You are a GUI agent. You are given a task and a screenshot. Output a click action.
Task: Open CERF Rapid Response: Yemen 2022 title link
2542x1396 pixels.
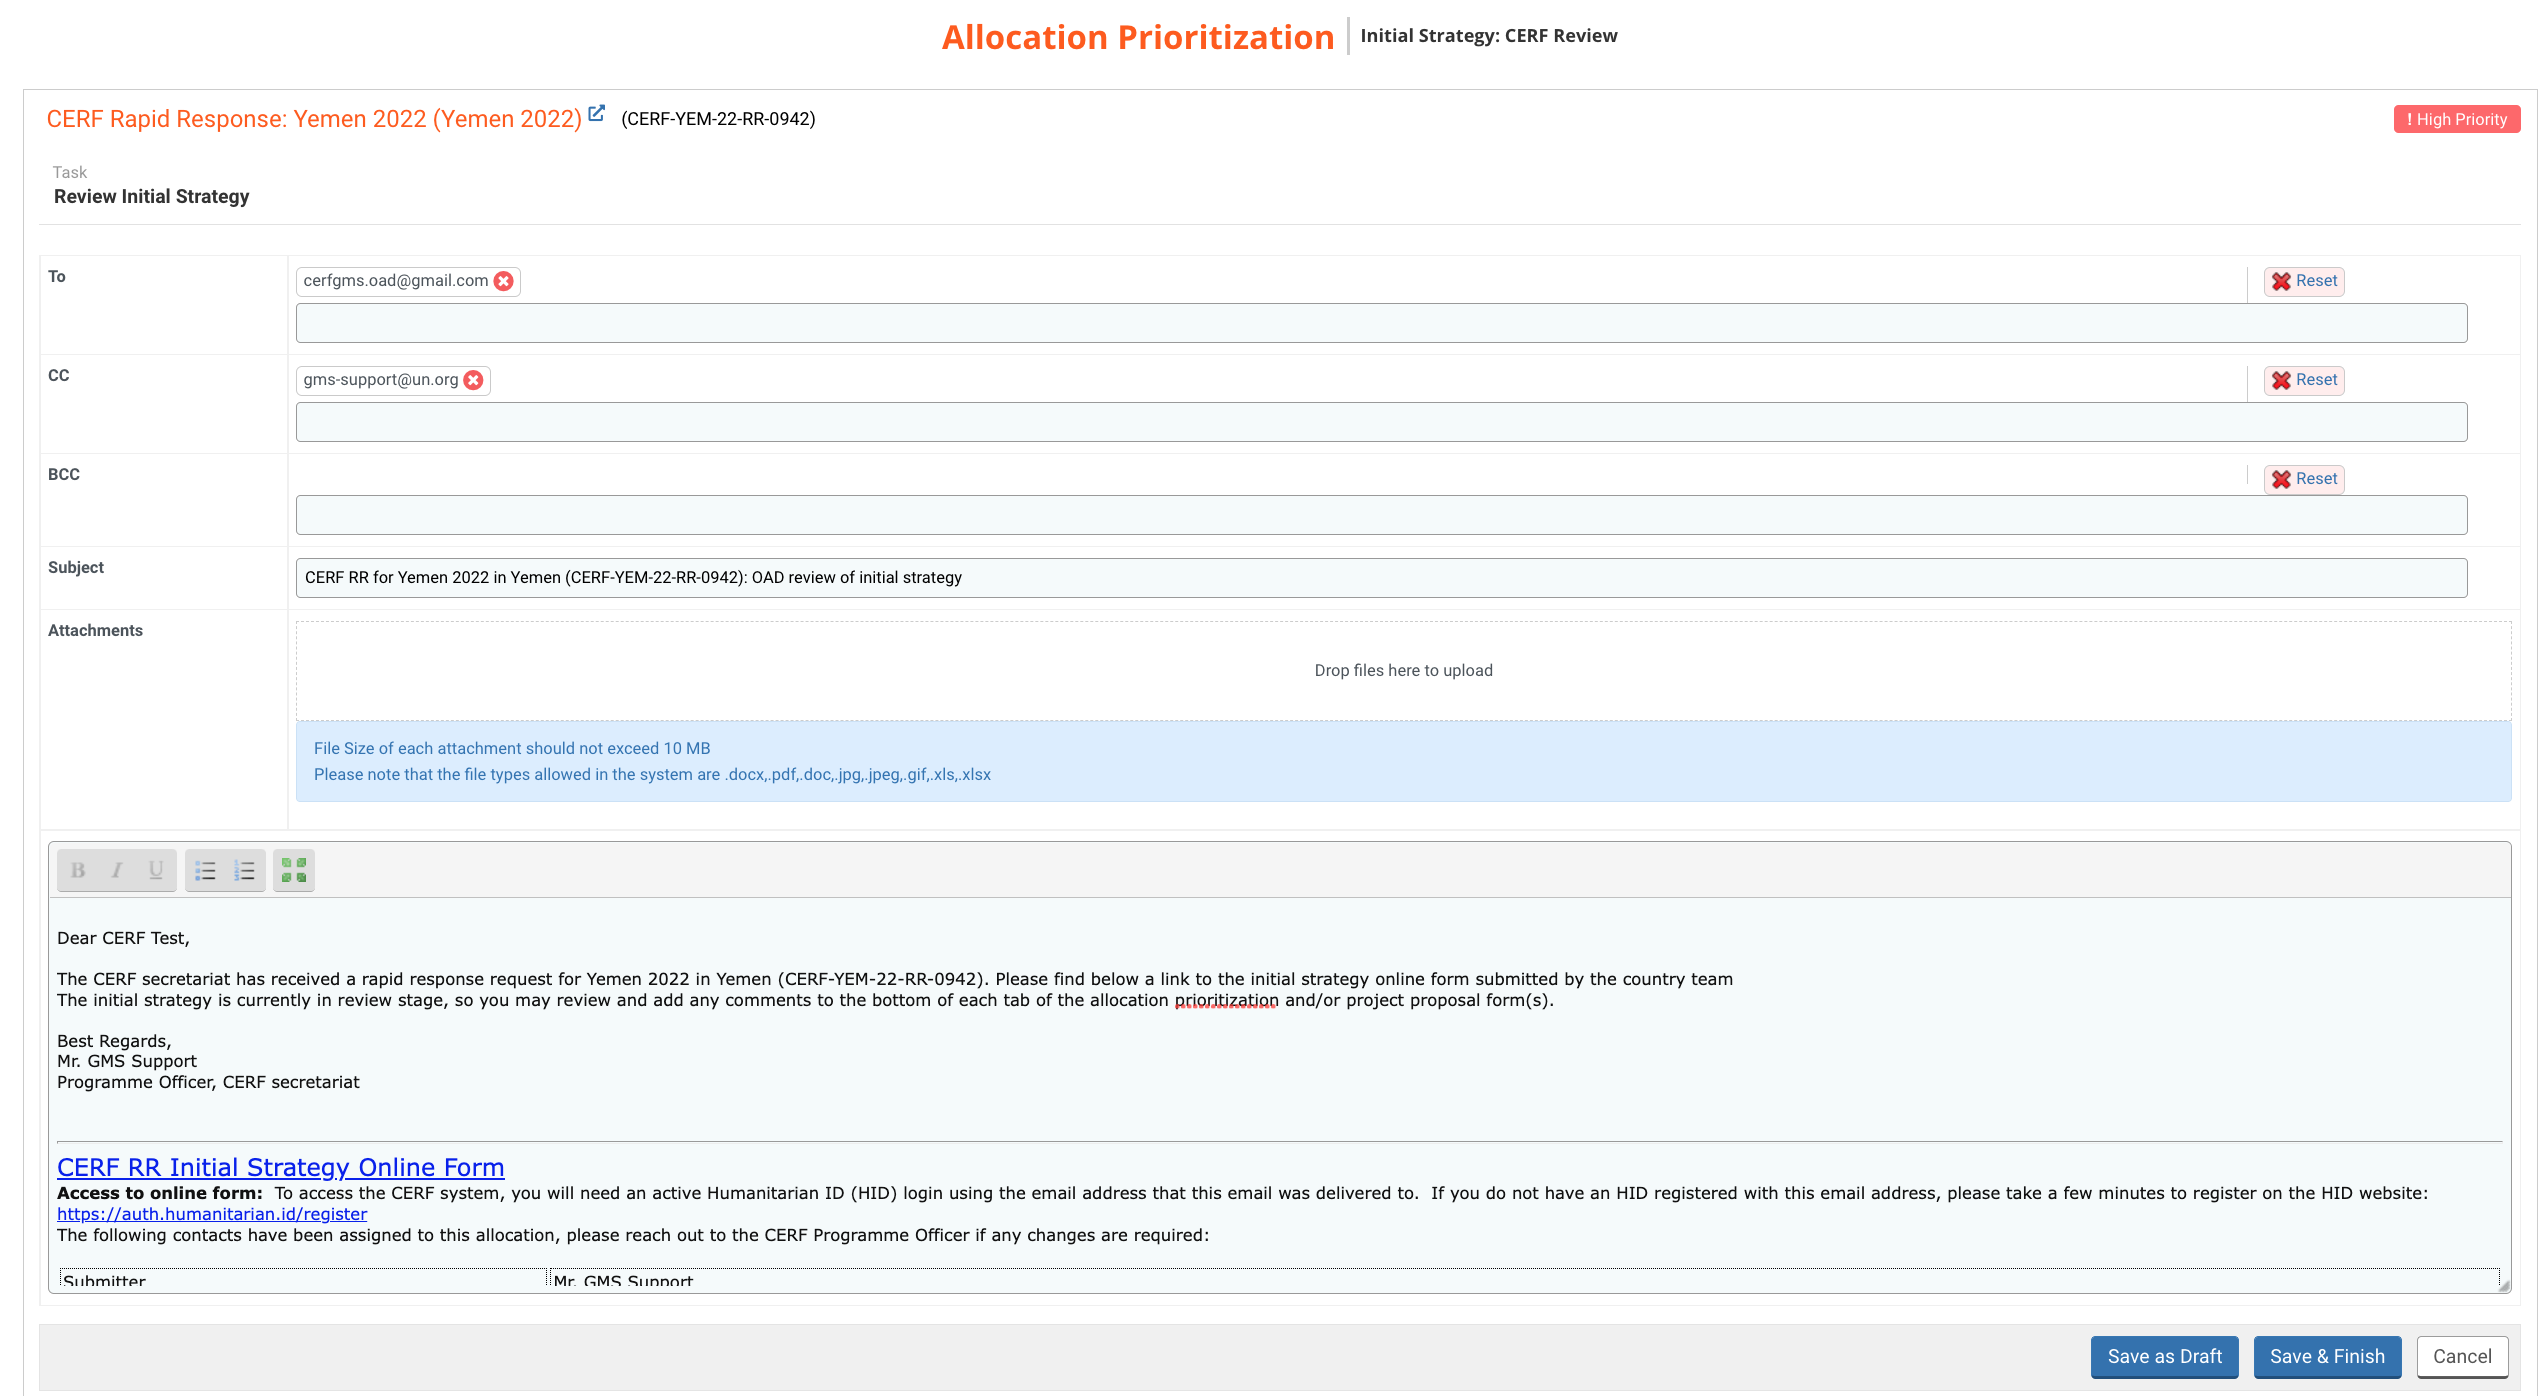(314, 119)
